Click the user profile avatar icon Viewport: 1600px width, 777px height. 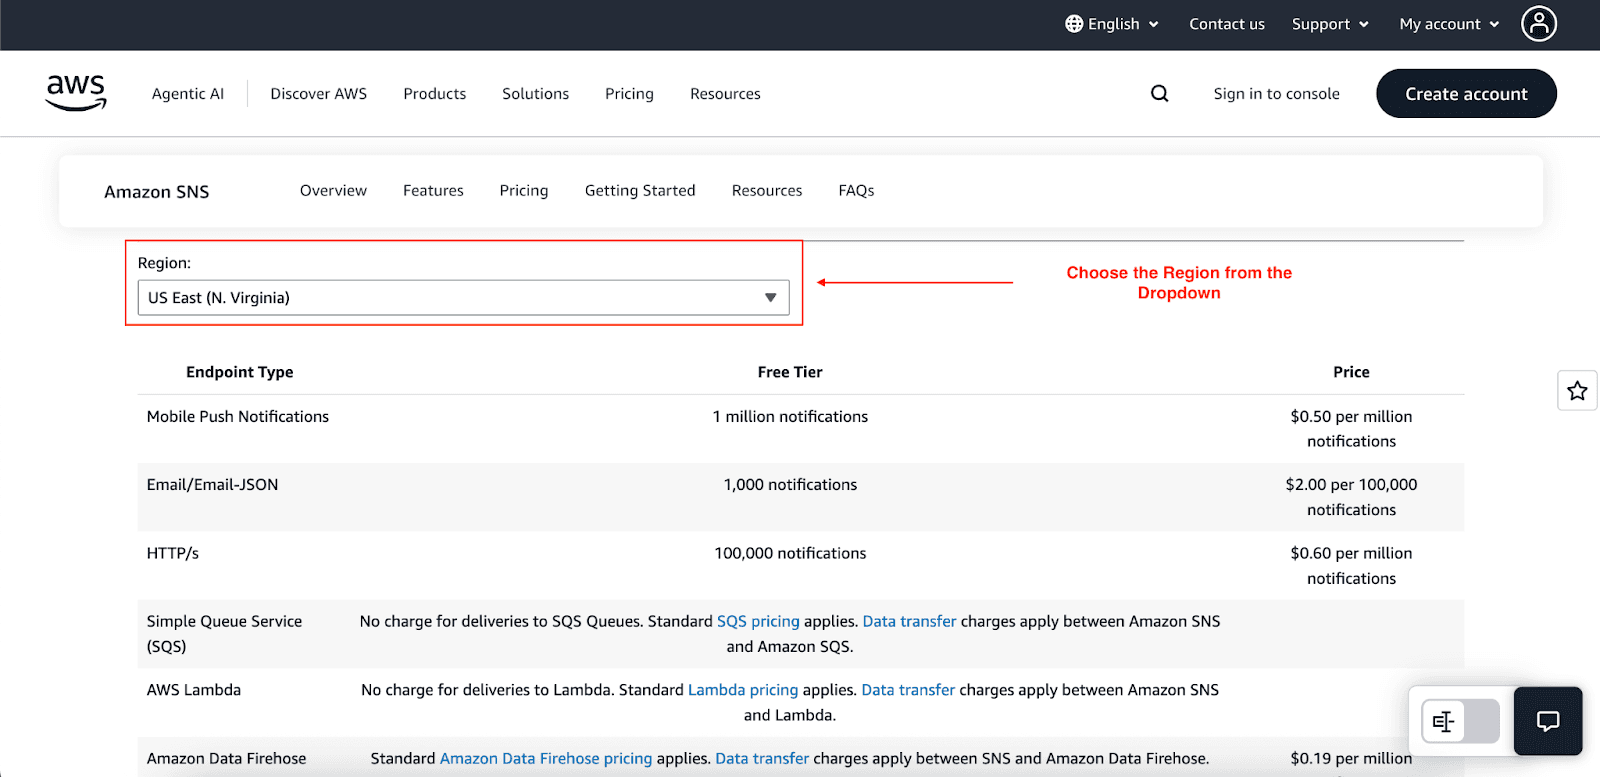pos(1539,23)
